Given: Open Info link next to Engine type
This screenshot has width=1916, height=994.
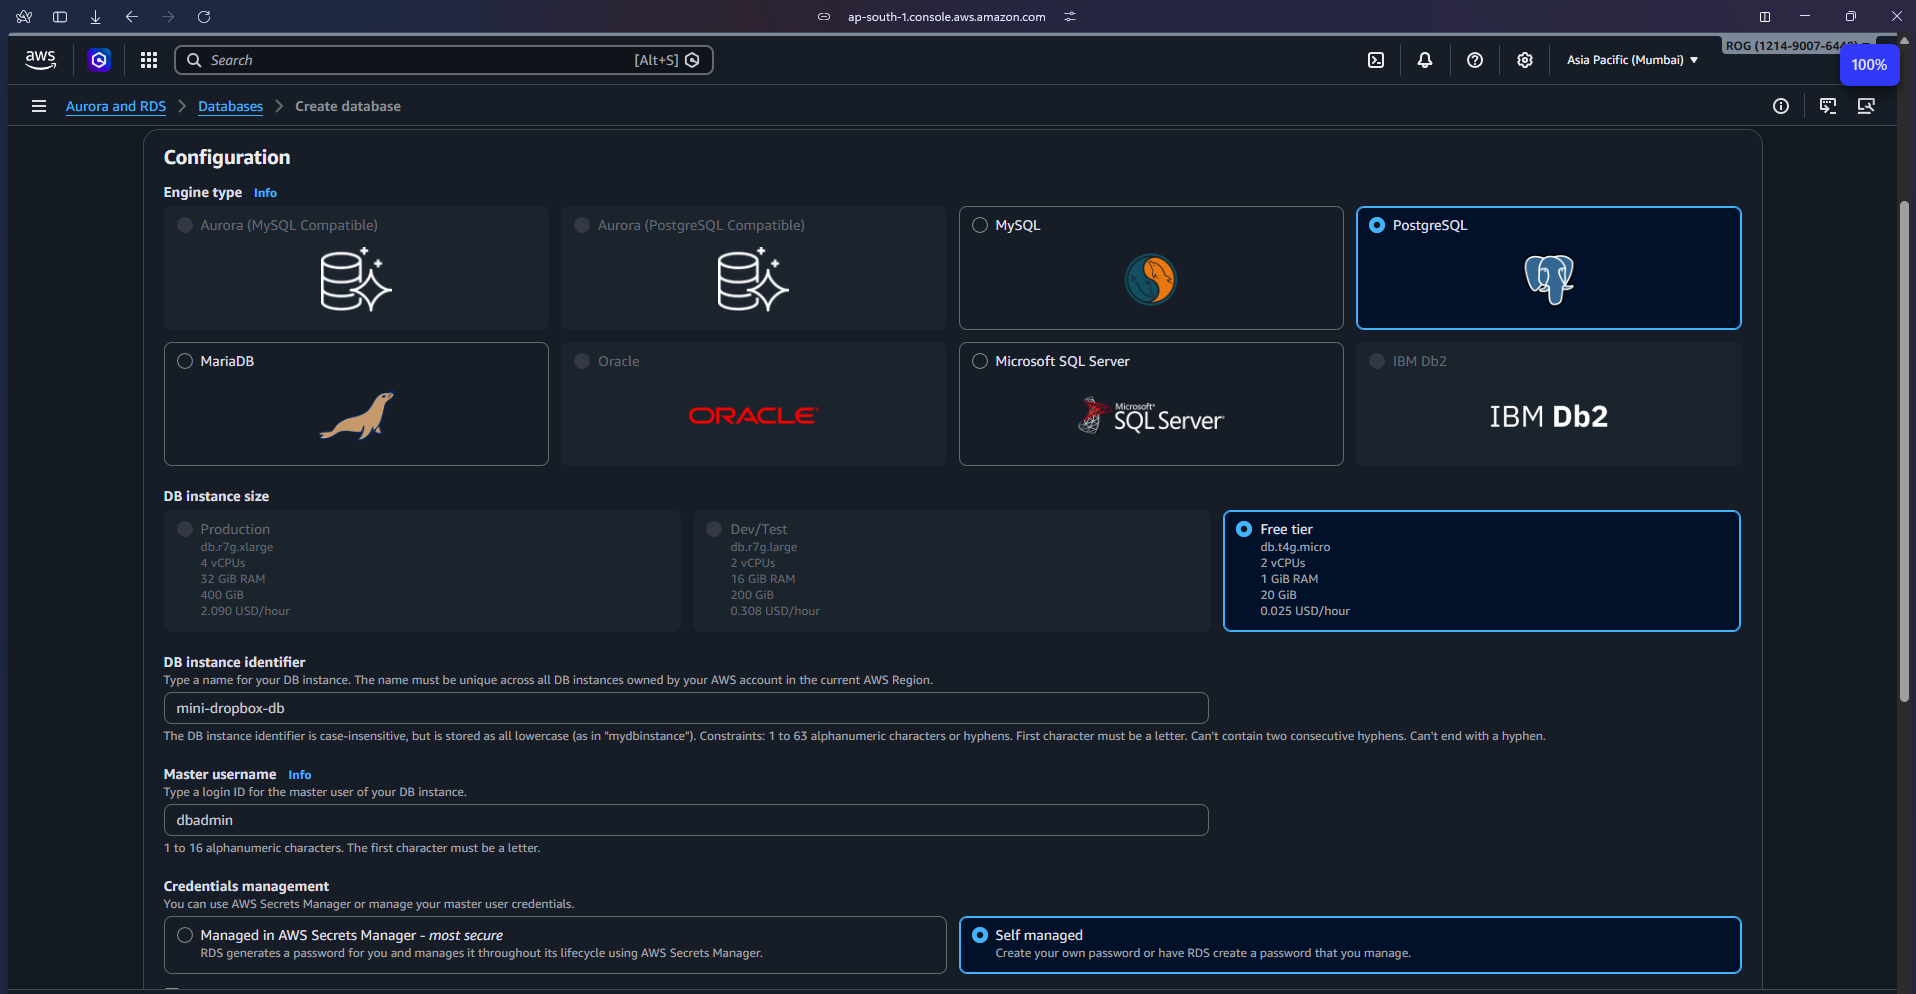Looking at the screenshot, I should click(x=265, y=193).
